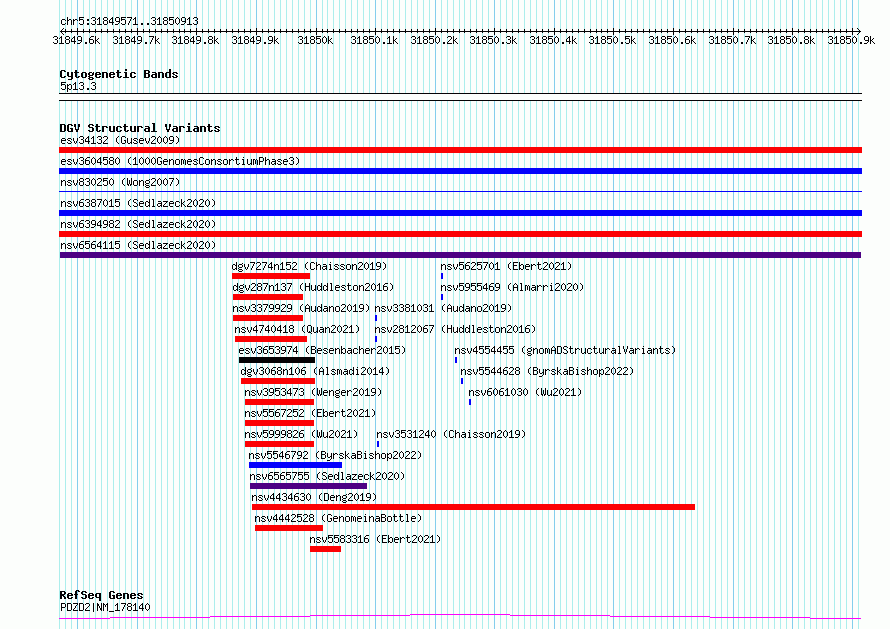The width and height of the screenshot is (890, 629).
Task: Click the nsv6394982 (Sedlazeck2020) label
Action: [x=138, y=224]
